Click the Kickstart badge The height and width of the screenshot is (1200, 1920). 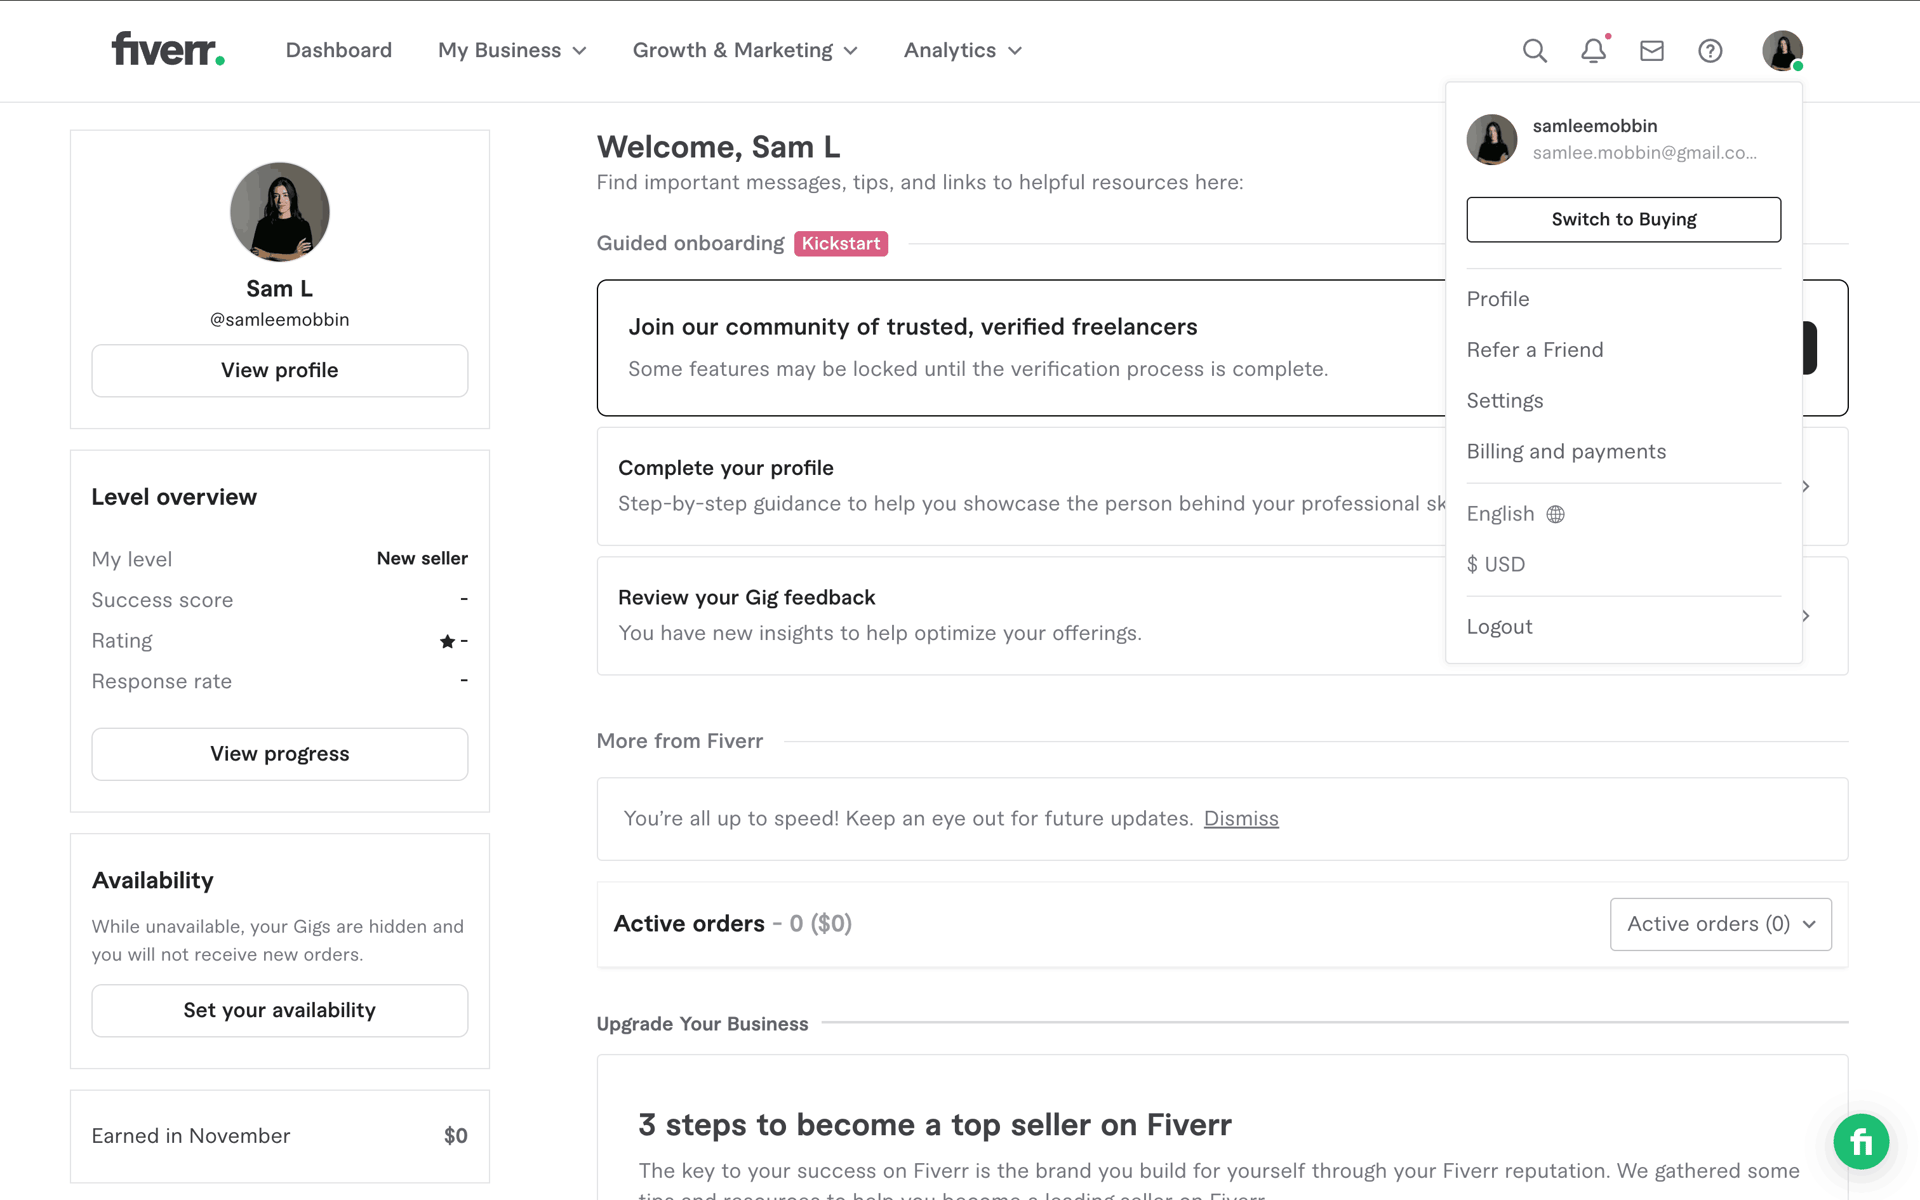[841, 244]
